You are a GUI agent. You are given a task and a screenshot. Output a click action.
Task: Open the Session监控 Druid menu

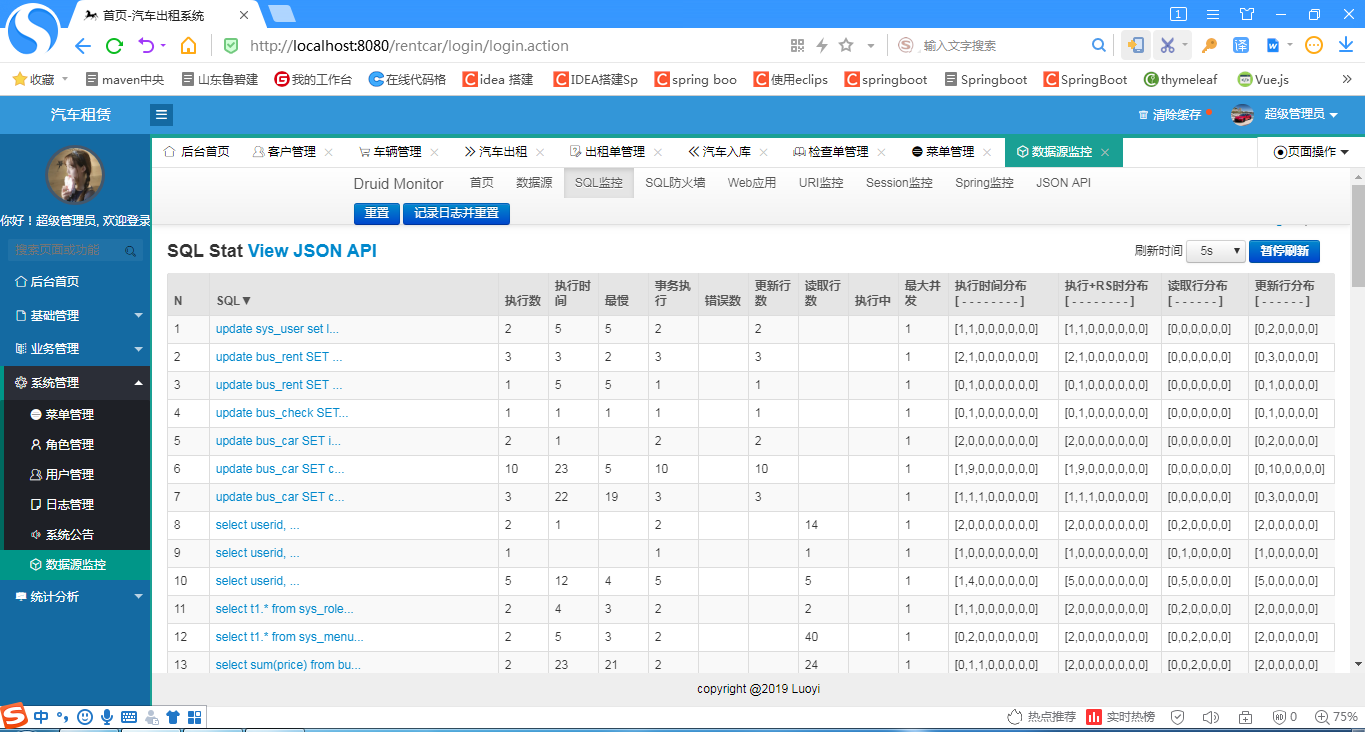(899, 183)
